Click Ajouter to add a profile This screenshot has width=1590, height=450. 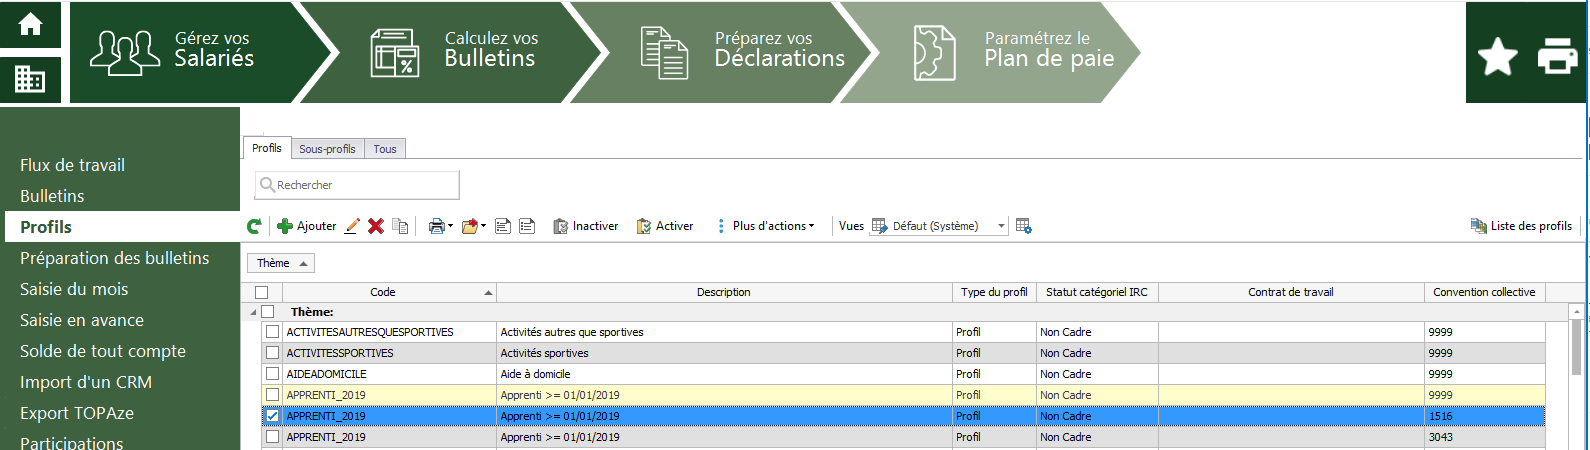(307, 226)
